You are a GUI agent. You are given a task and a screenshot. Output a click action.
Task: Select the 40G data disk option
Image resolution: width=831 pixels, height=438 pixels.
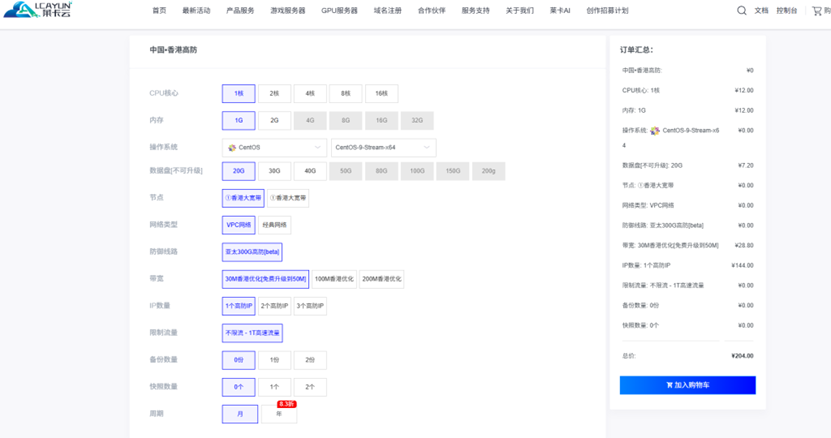tap(310, 171)
